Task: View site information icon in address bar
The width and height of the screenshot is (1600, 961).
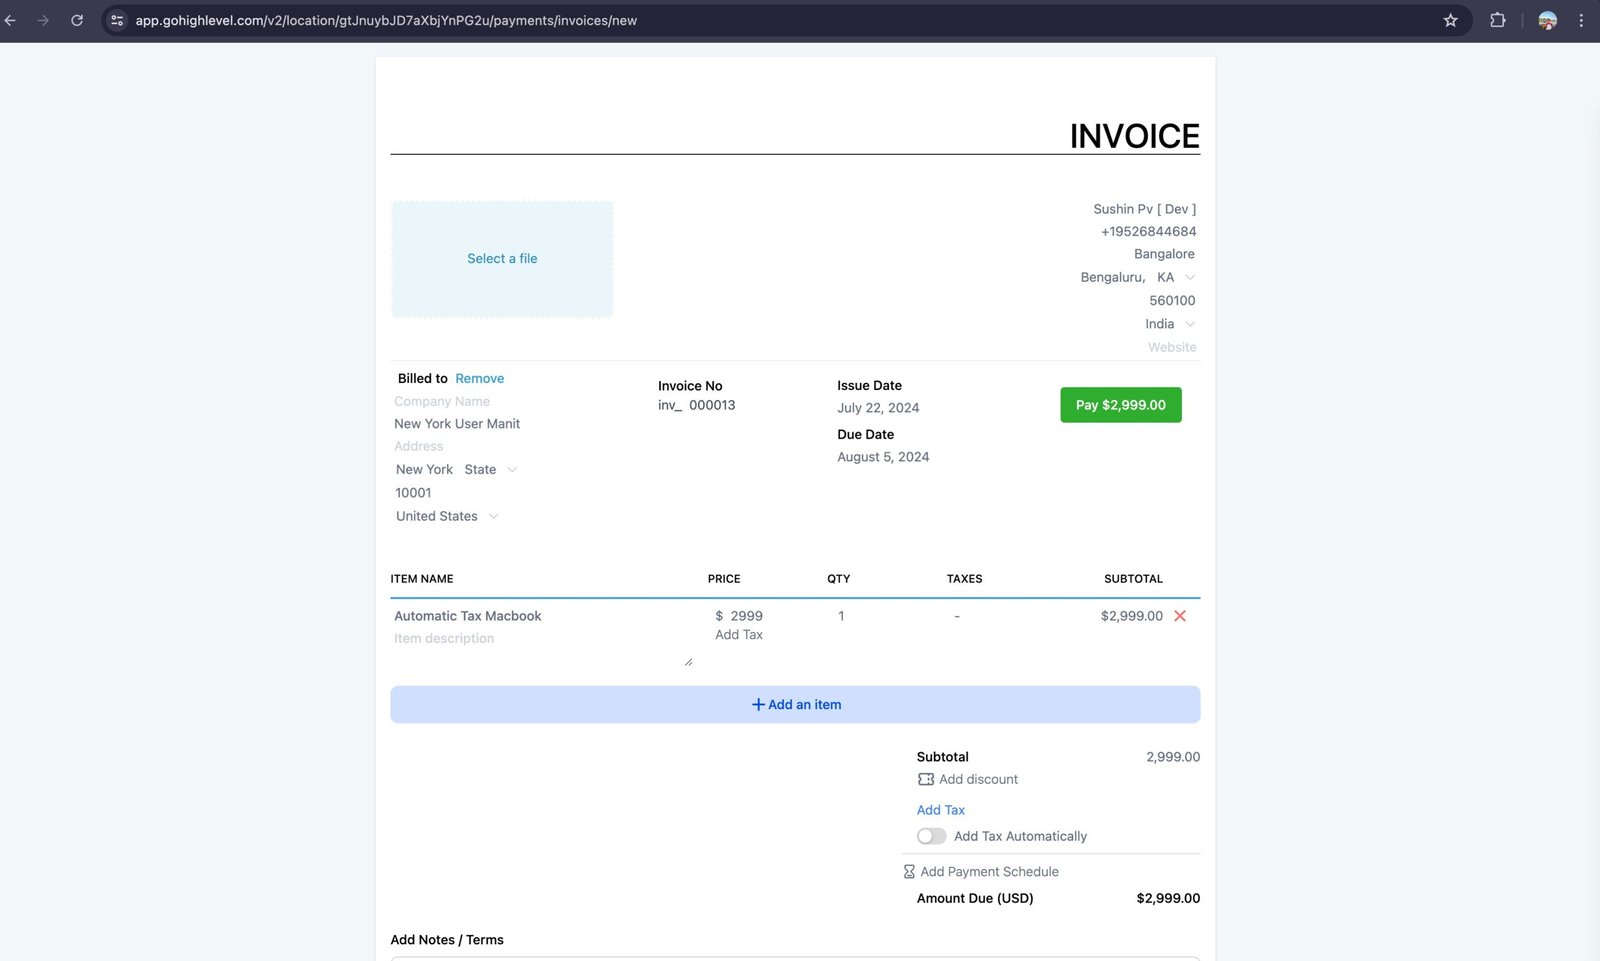Action: point(117,20)
